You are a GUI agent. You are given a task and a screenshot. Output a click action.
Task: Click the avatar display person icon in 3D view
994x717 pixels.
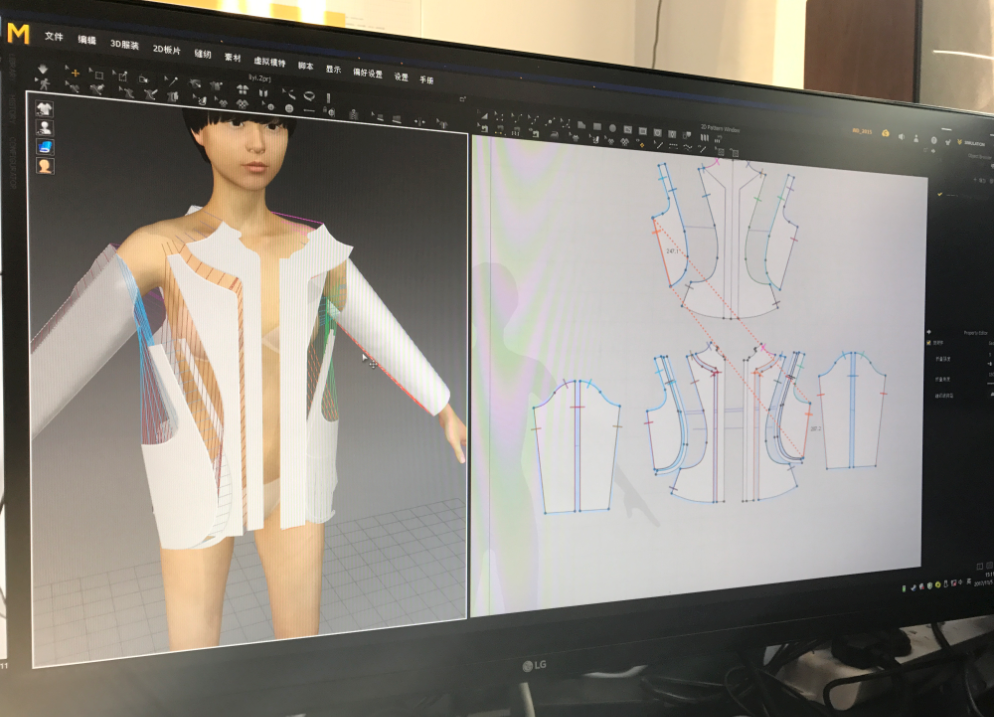(x=44, y=127)
